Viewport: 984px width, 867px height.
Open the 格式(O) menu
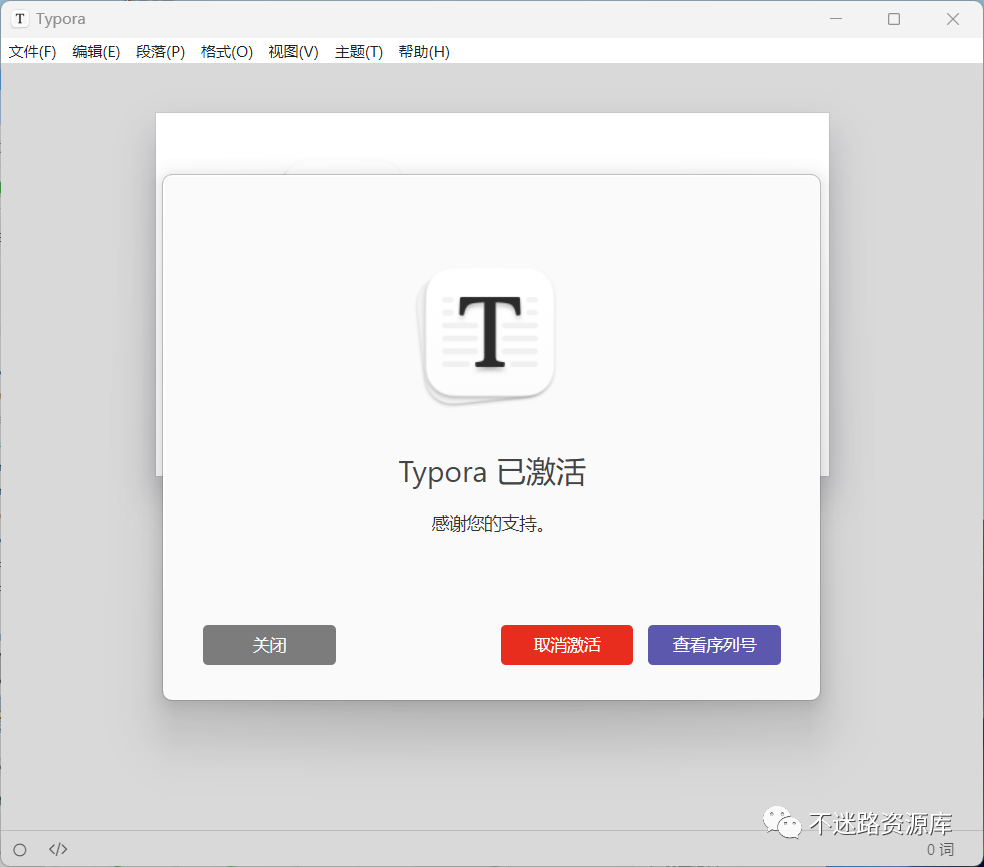pos(227,51)
